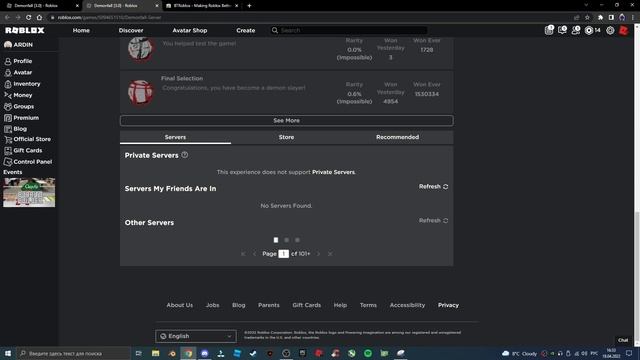Open Gift Cards in the sidebar
Image resolution: width=640 pixels, height=360 pixels.
pyautogui.click(x=23, y=151)
